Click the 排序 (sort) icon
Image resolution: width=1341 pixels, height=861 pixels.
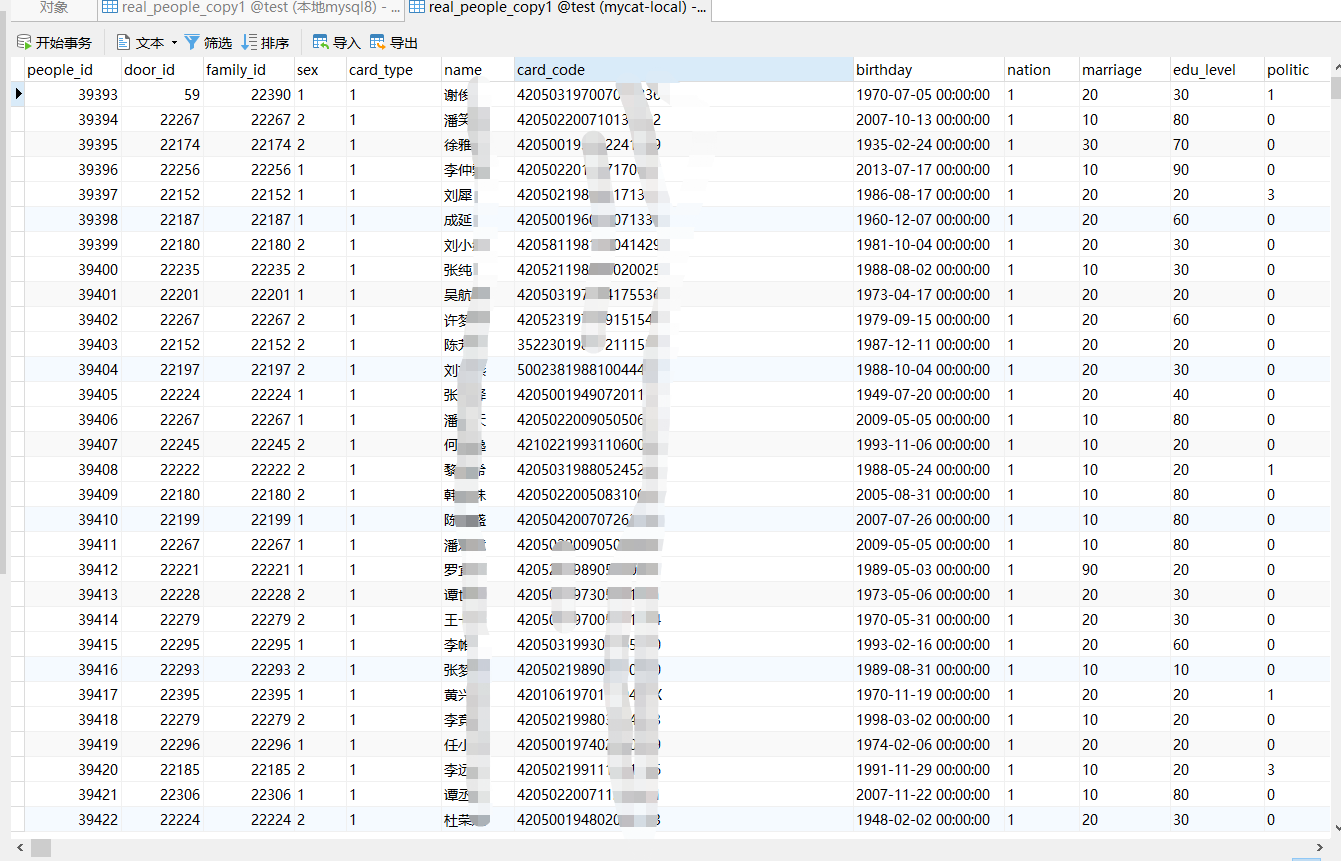(x=249, y=42)
